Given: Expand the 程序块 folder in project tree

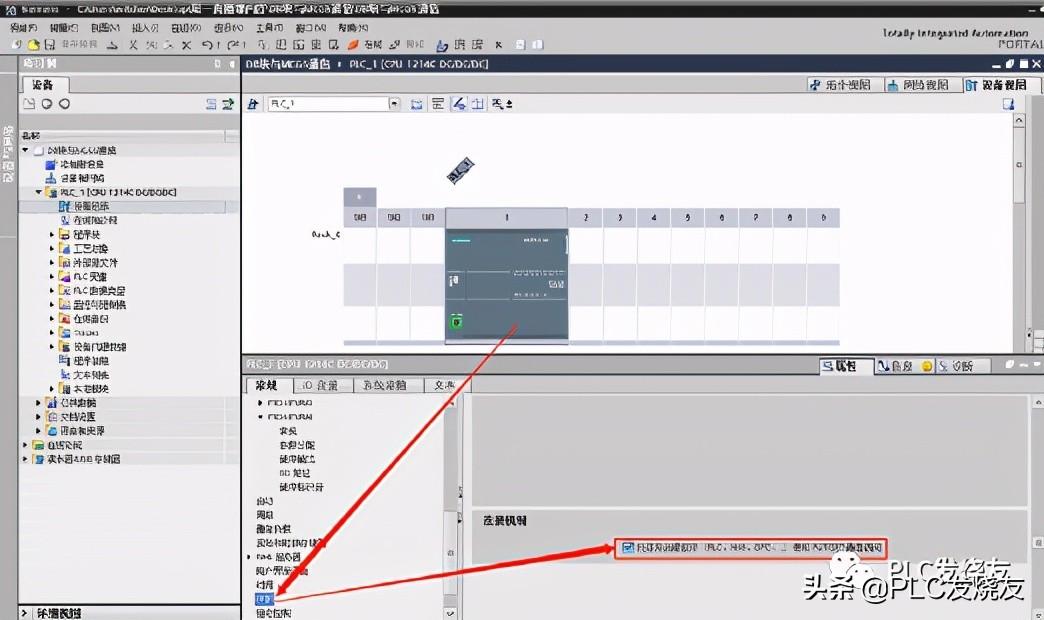Looking at the screenshot, I should pyautogui.click(x=51, y=234).
